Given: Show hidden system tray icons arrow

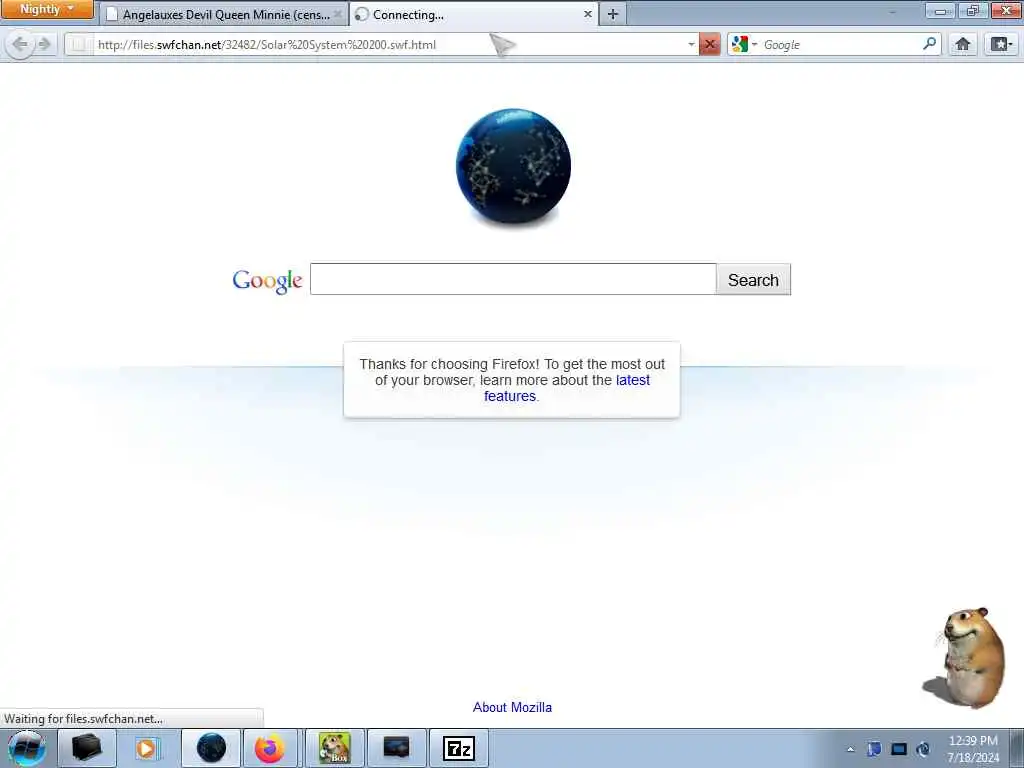Looking at the screenshot, I should pos(850,749).
